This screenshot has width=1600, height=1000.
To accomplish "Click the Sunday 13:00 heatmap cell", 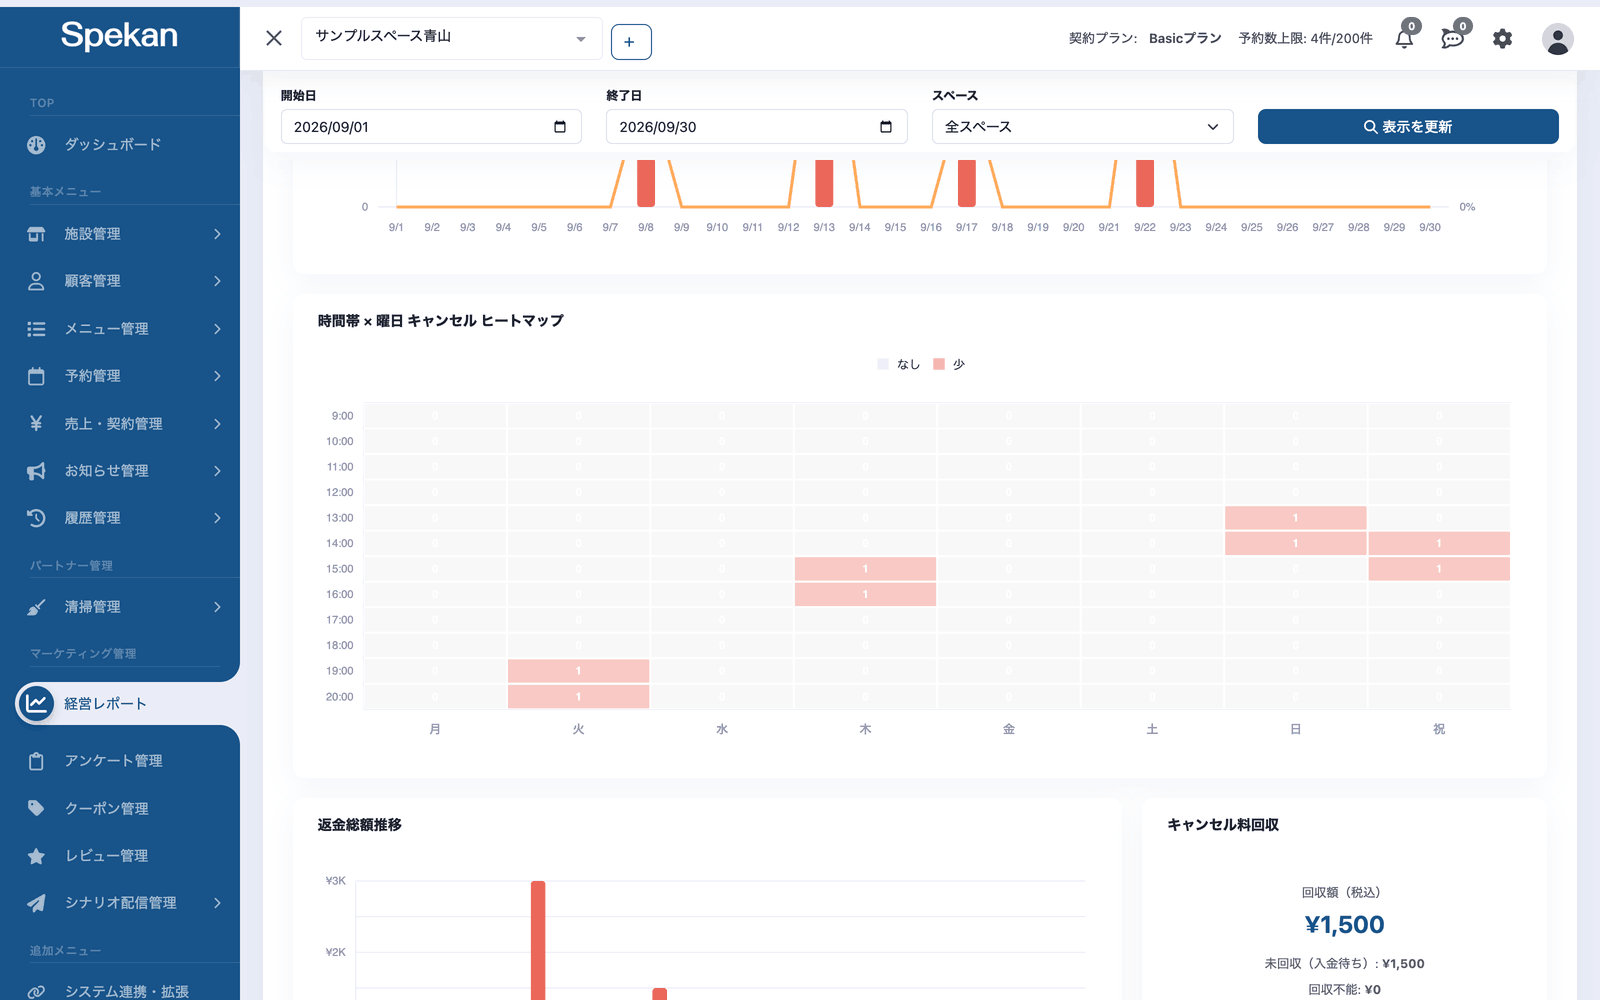I will click(x=1295, y=518).
